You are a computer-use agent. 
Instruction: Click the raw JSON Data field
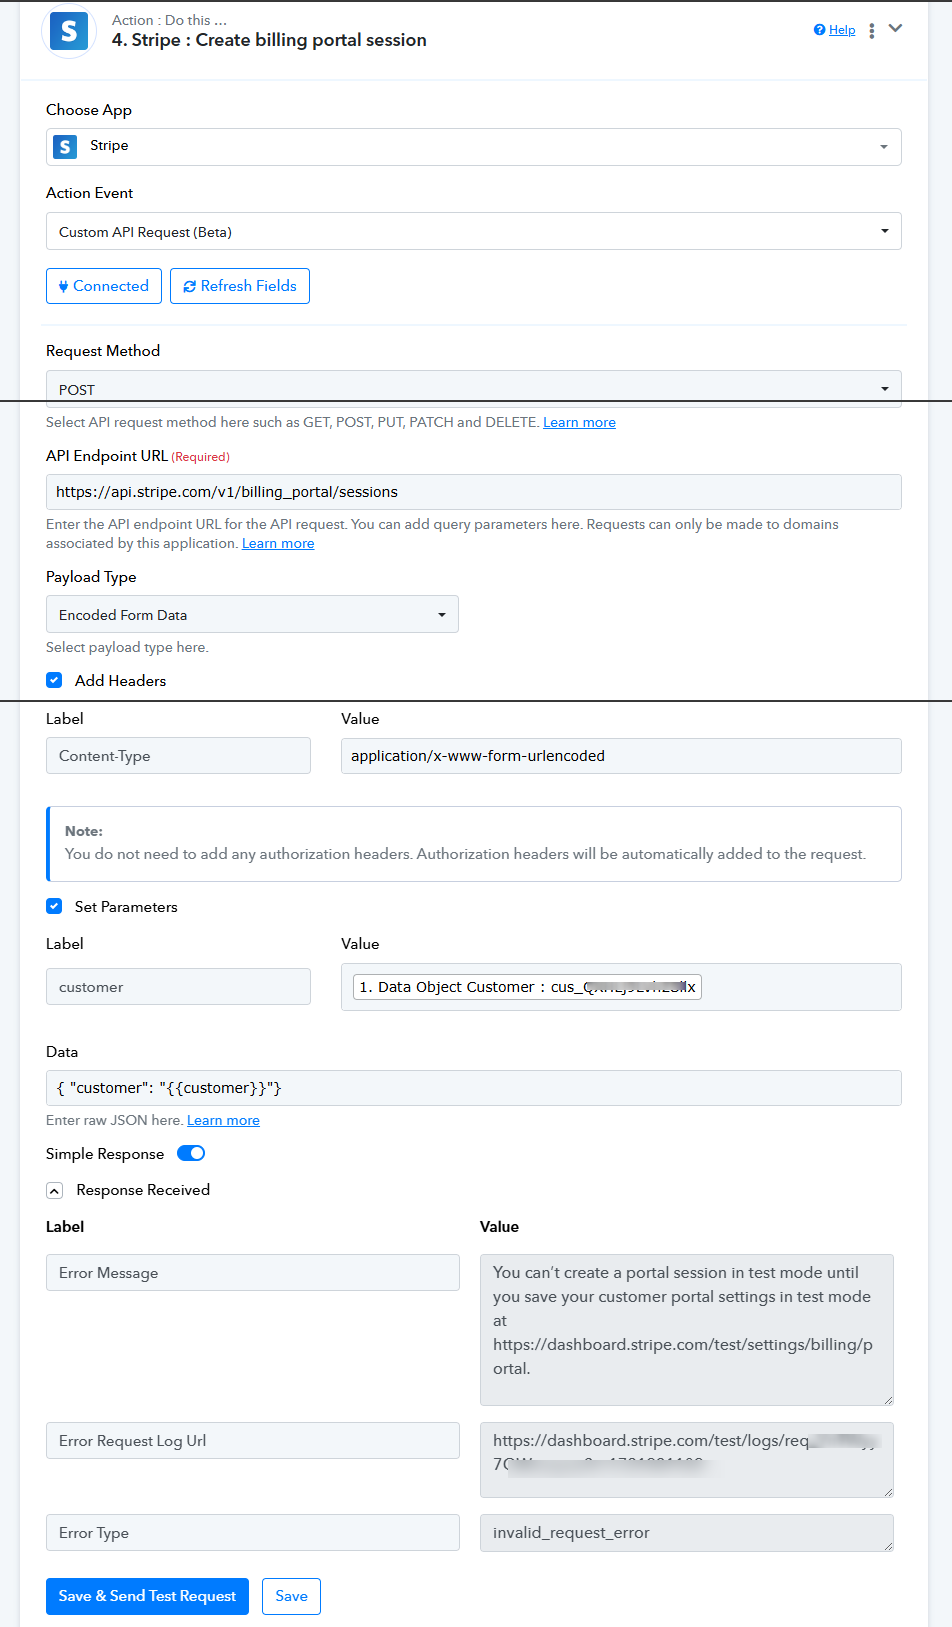point(474,1088)
